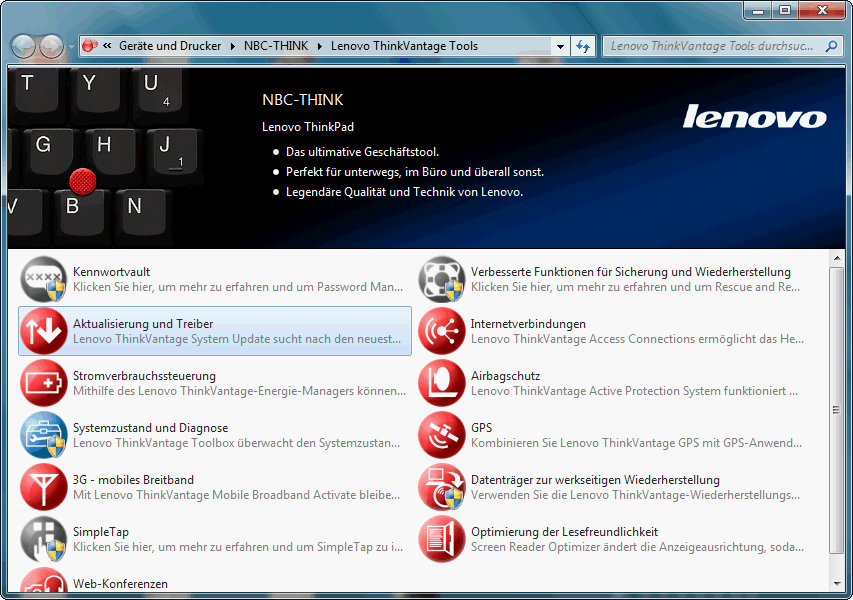Open Systemzustand und Diagnose title
The height and width of the screenshot is (600, 853).
pos(151,428)
